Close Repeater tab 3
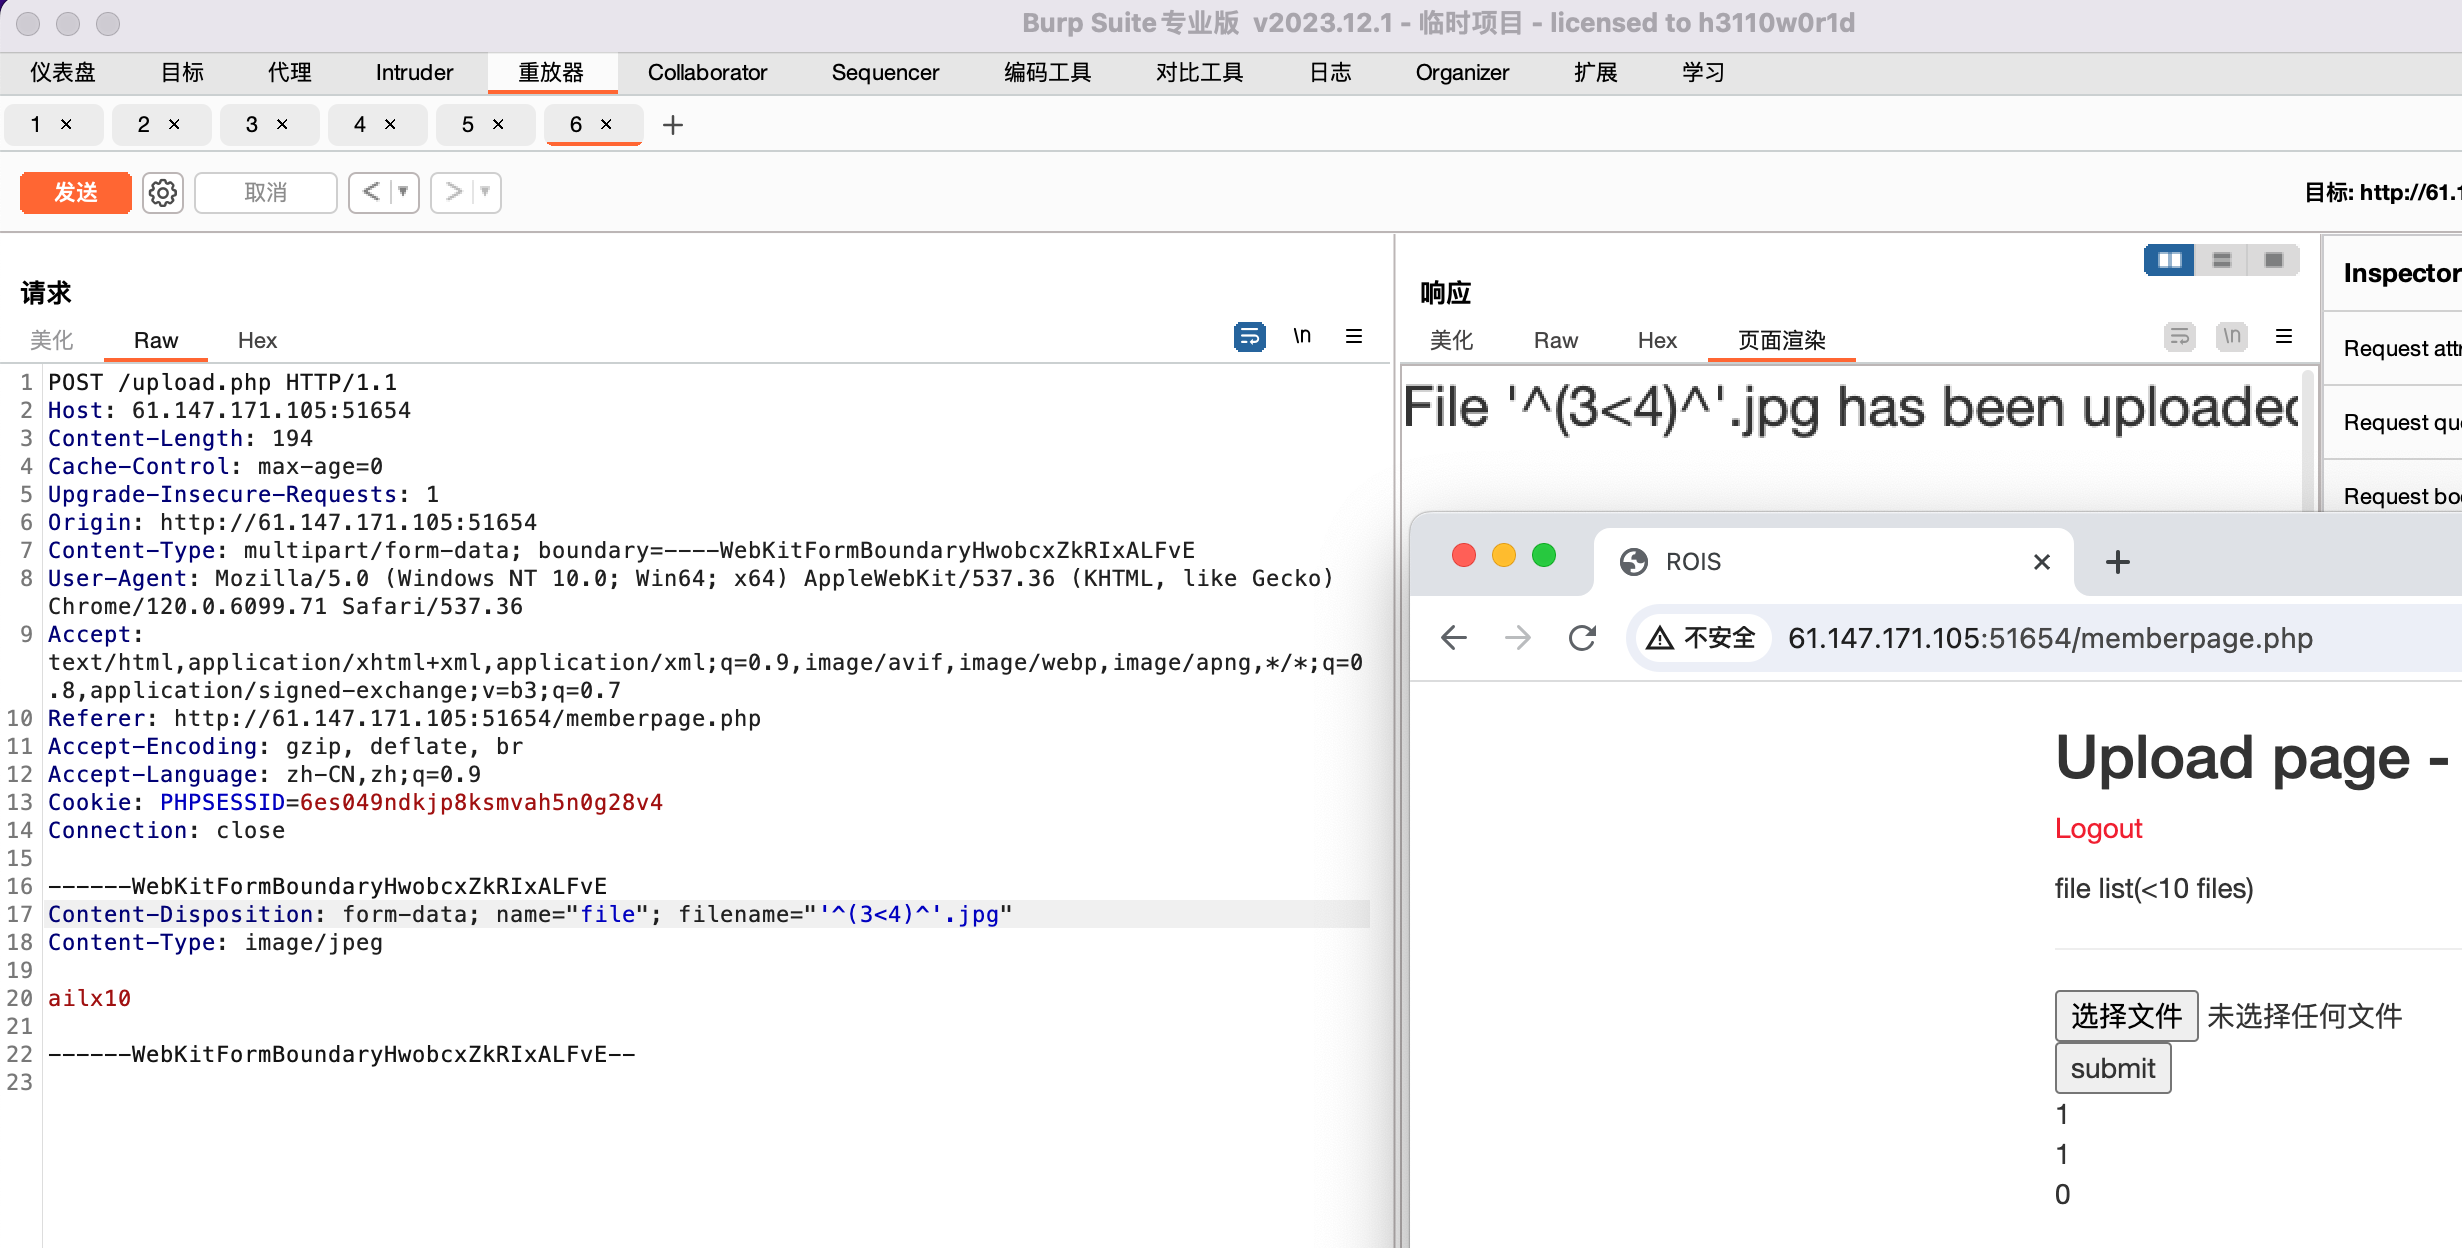This screenshot has width=2462, height=1248. tap(282, 124)
